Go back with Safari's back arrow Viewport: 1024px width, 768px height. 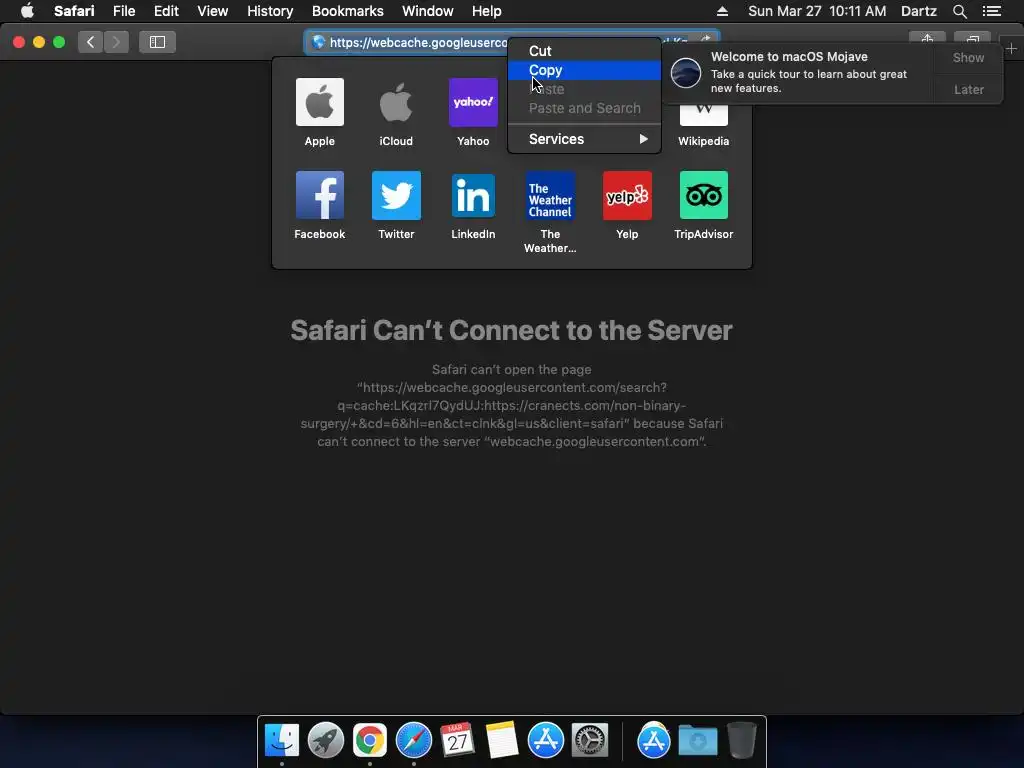(91, 42)
